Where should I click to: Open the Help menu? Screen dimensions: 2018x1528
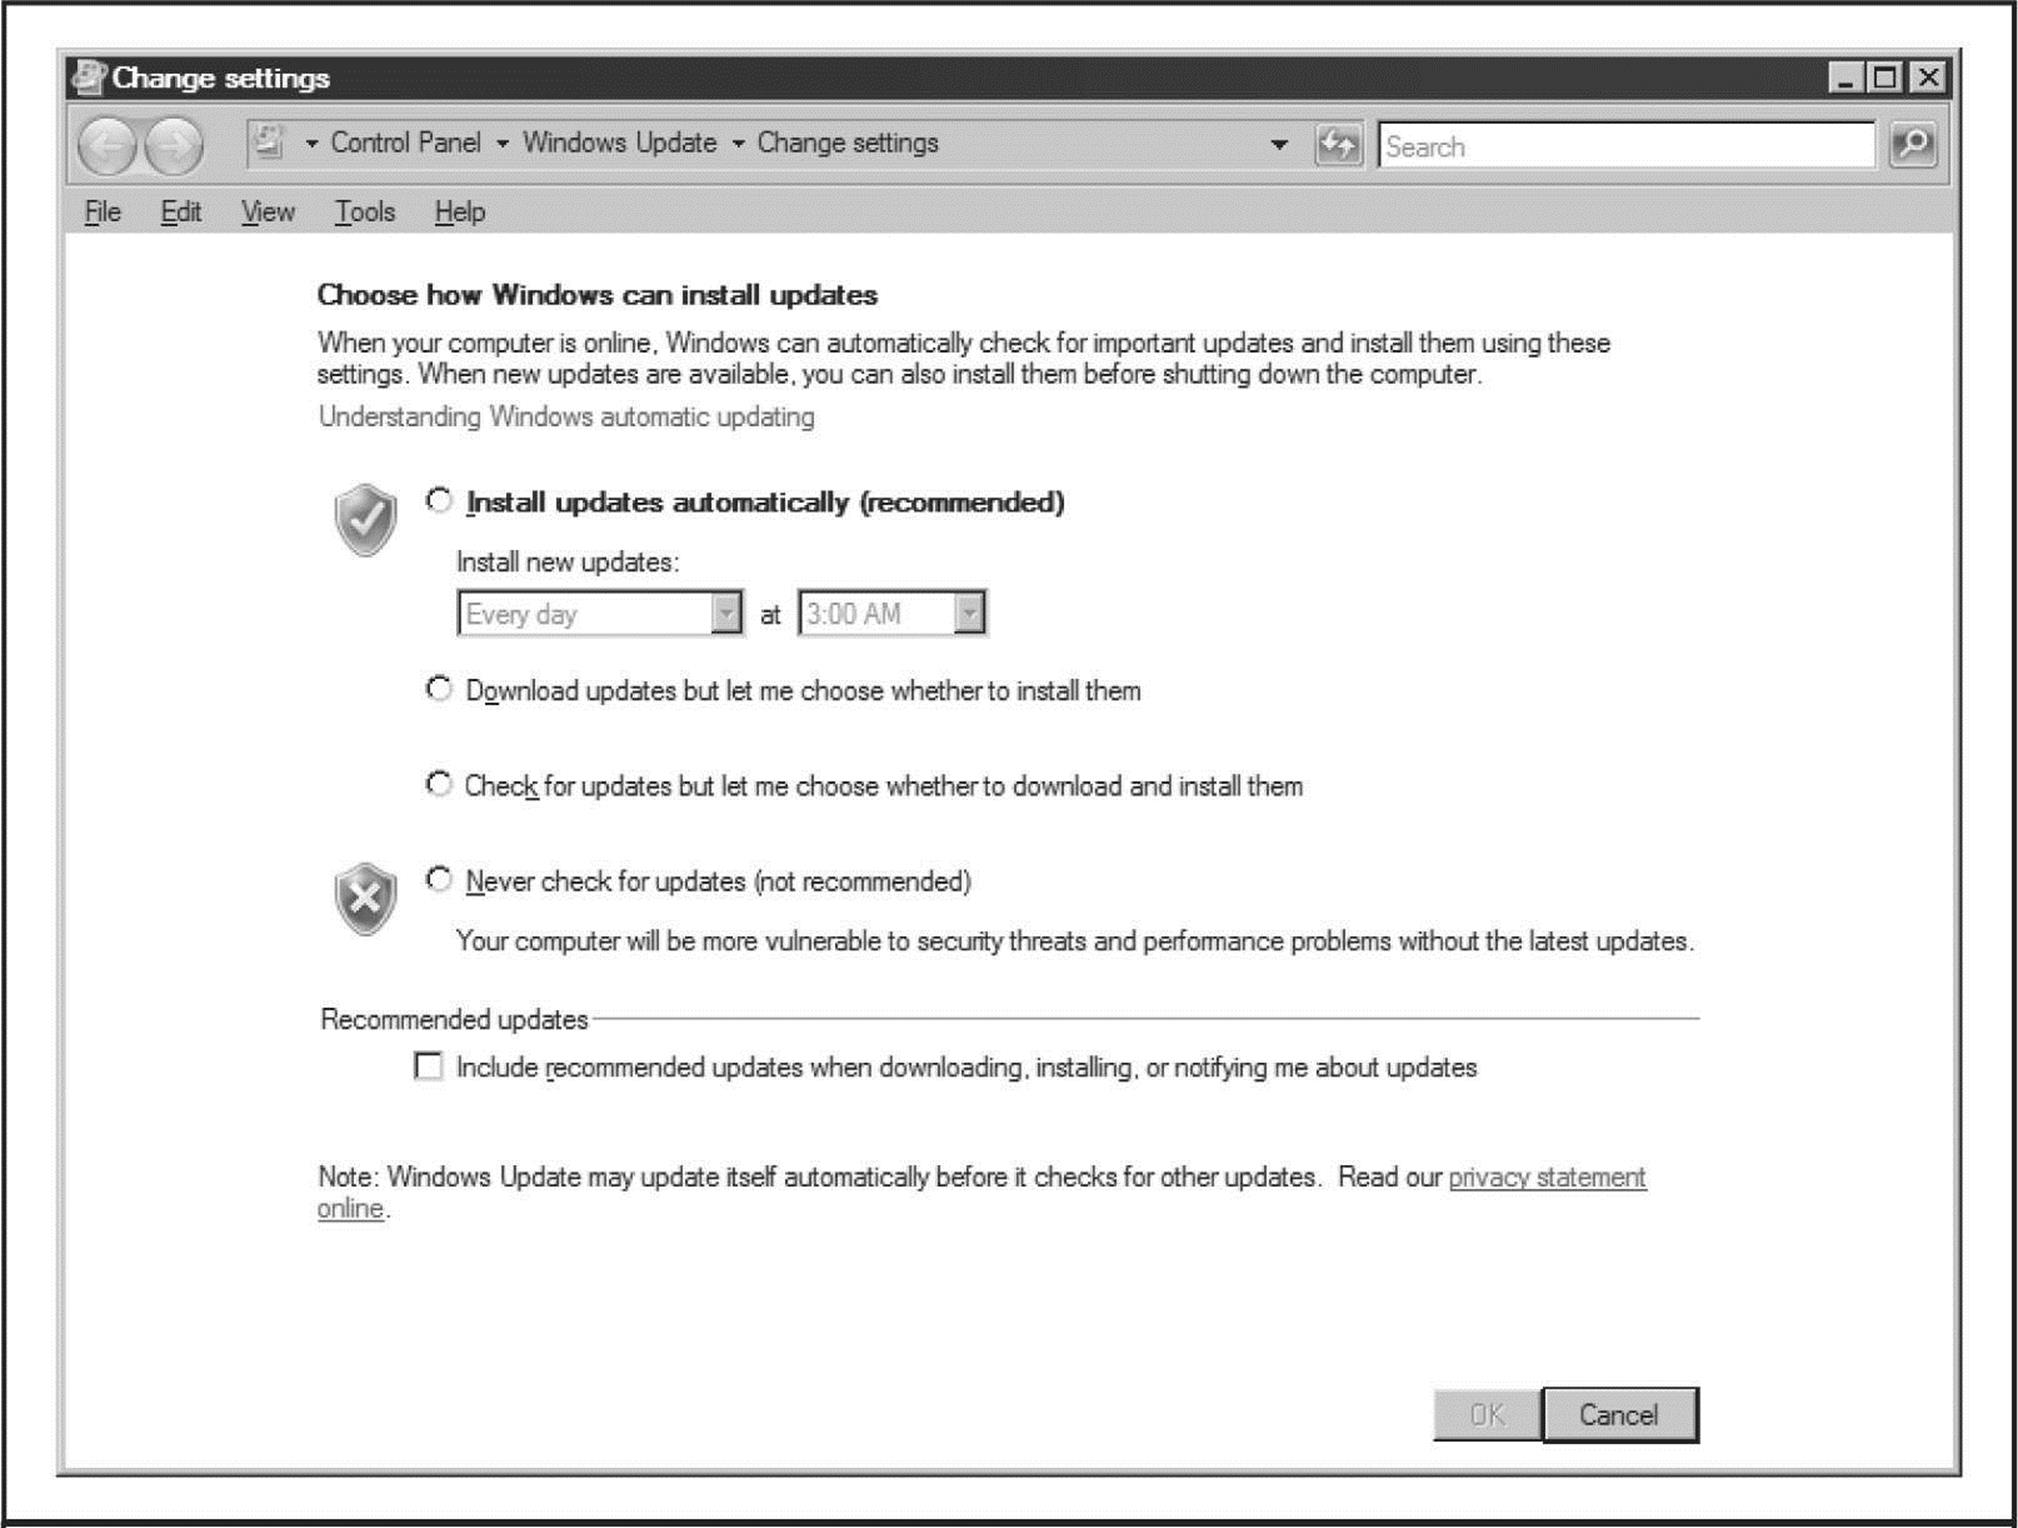460,212
